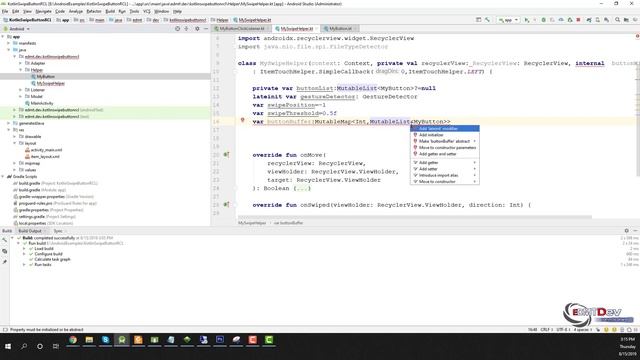This screenshot has height=360, width=640.
Task: Click the red Stop icon in toolbar
Action: [578, 20]
